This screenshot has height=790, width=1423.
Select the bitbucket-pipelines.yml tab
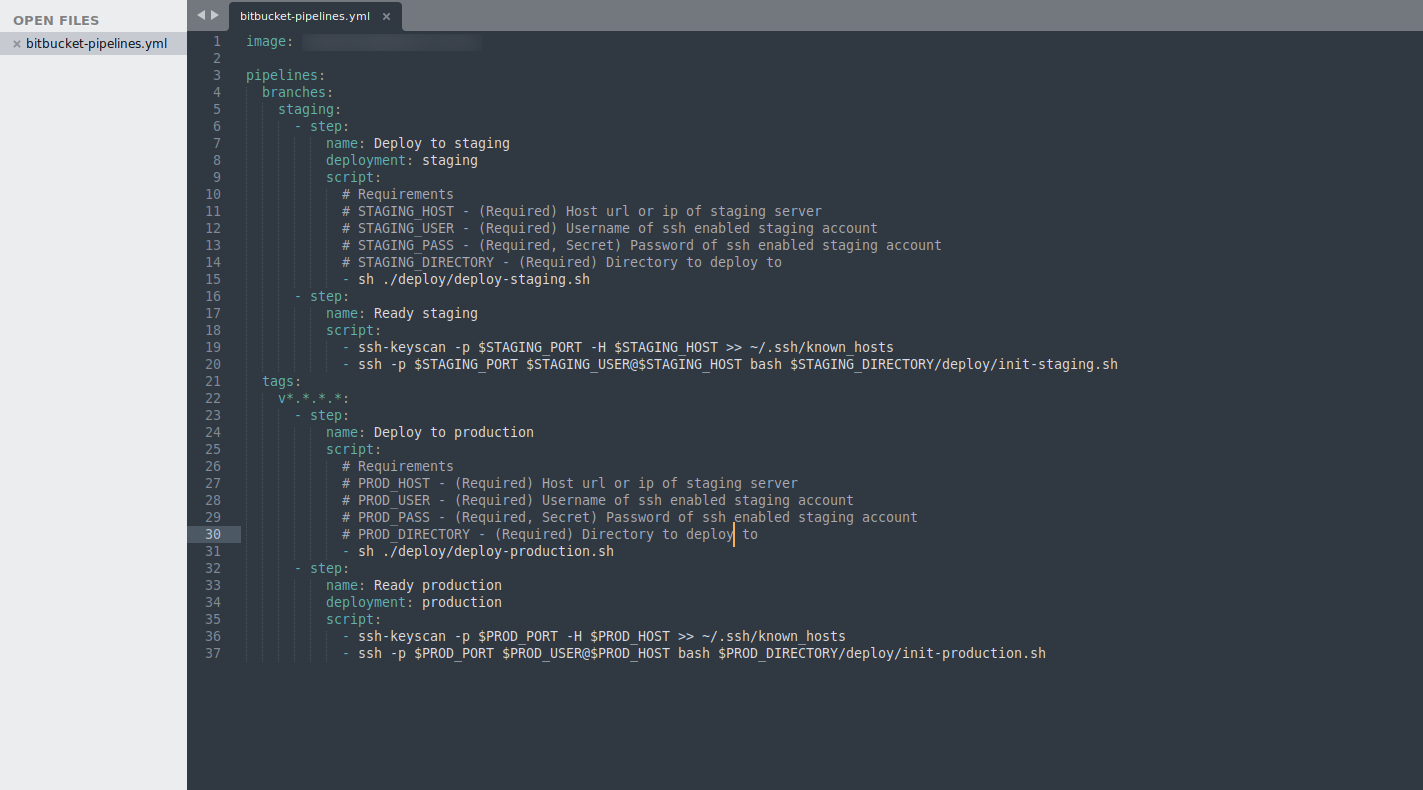click(x=315, y=16)
